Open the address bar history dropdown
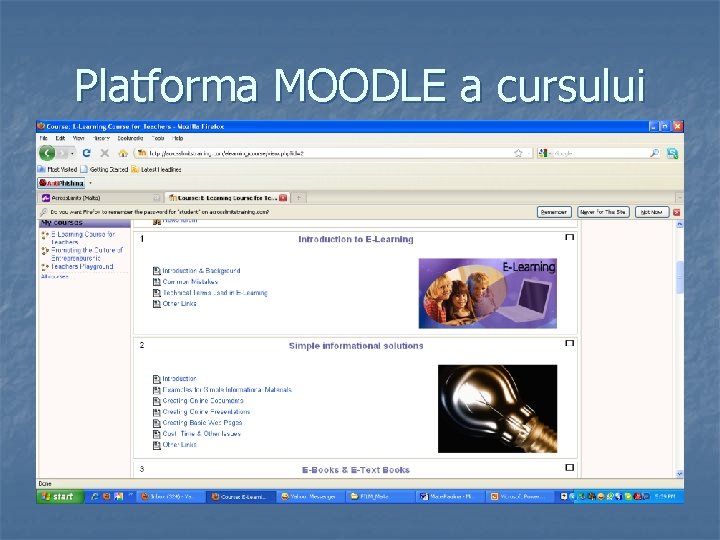This screenshot has width=720, height=540. pos(529,153)
